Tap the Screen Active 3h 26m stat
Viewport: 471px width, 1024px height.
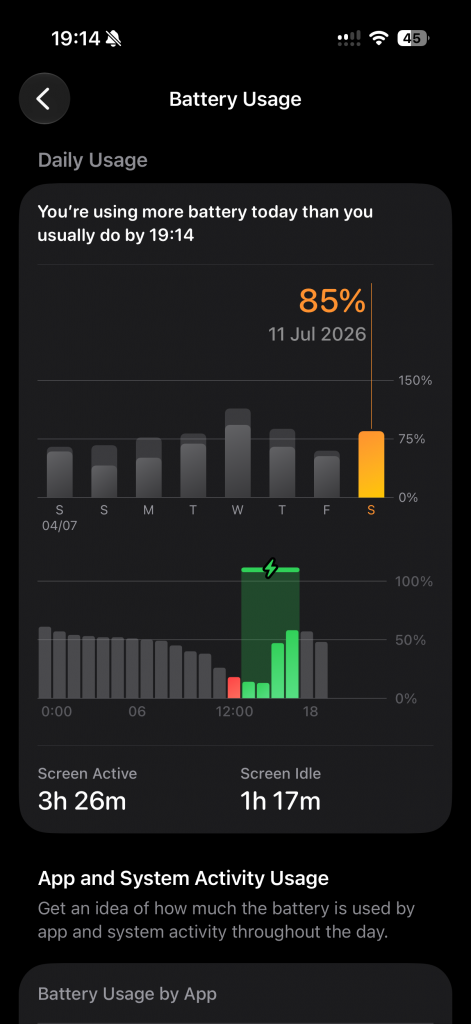tap(88, 790)
